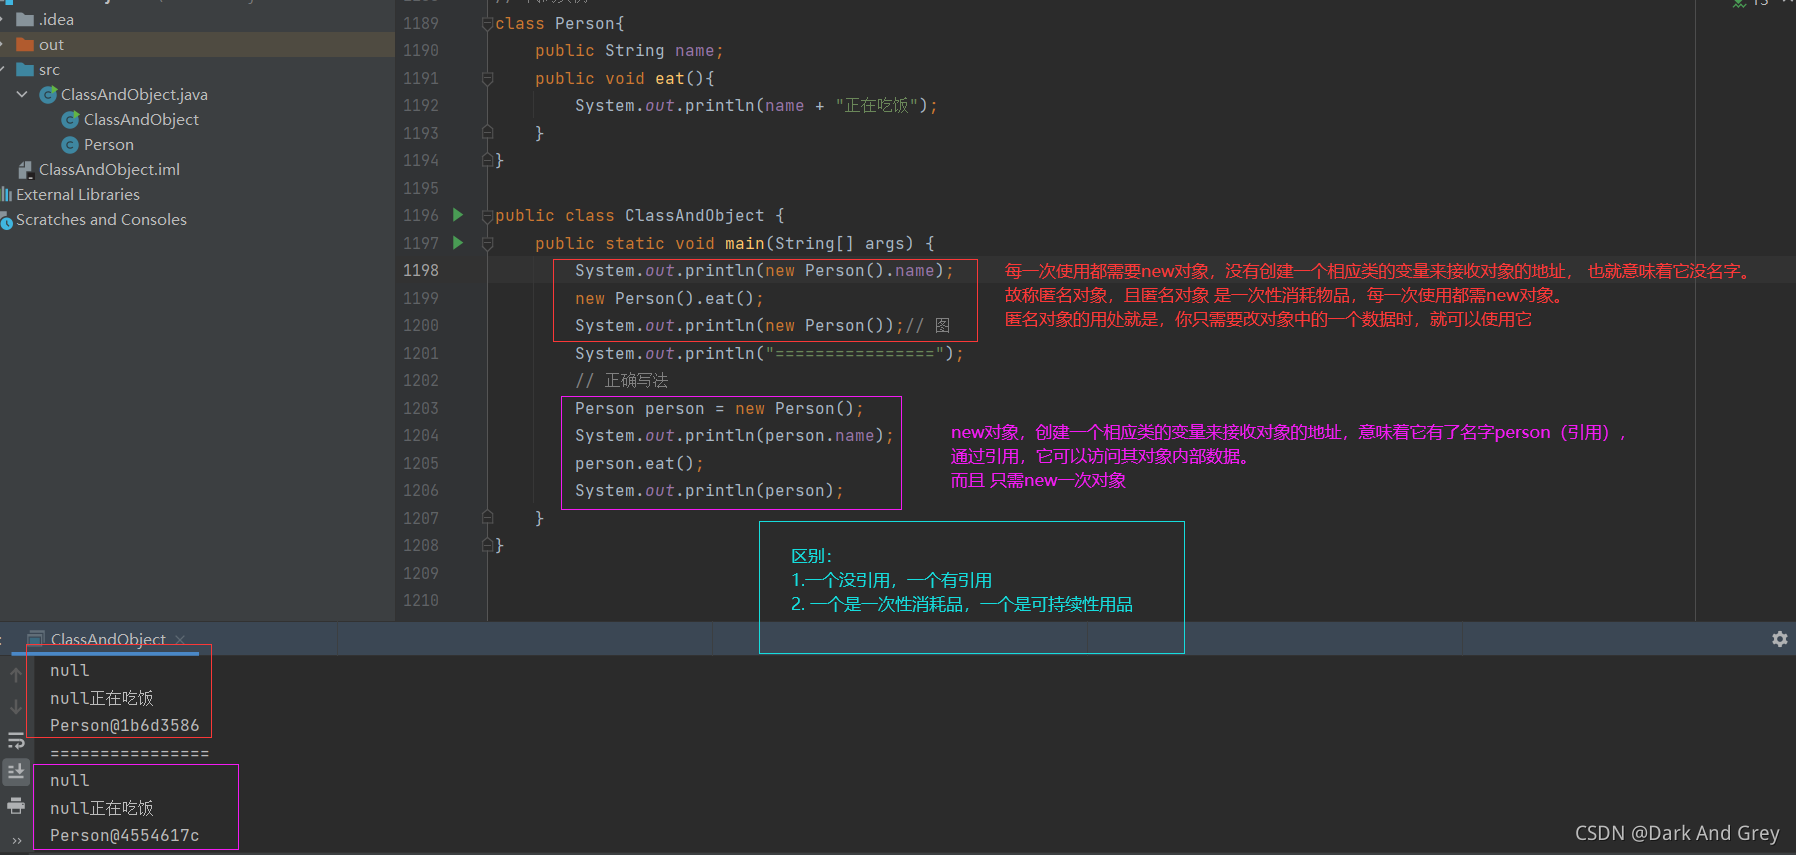
Task: Place cursor on "person.eat();" line
Action: pyautogui.click(x=639, y=463)
